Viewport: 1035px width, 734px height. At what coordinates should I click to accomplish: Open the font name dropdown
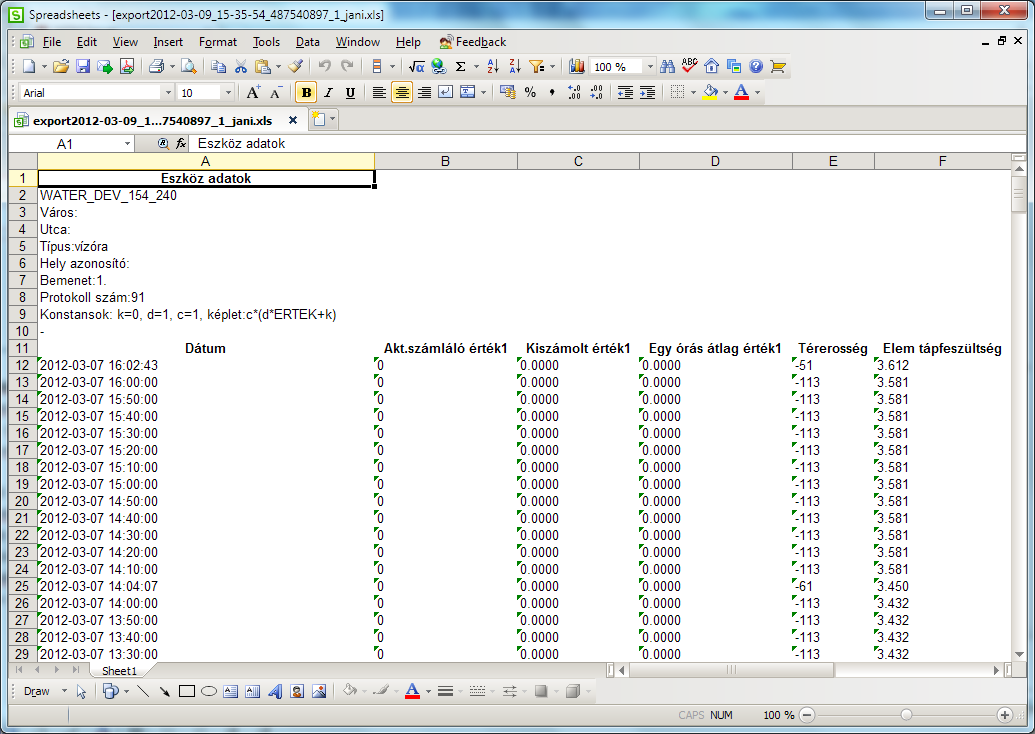click(168, 92)
